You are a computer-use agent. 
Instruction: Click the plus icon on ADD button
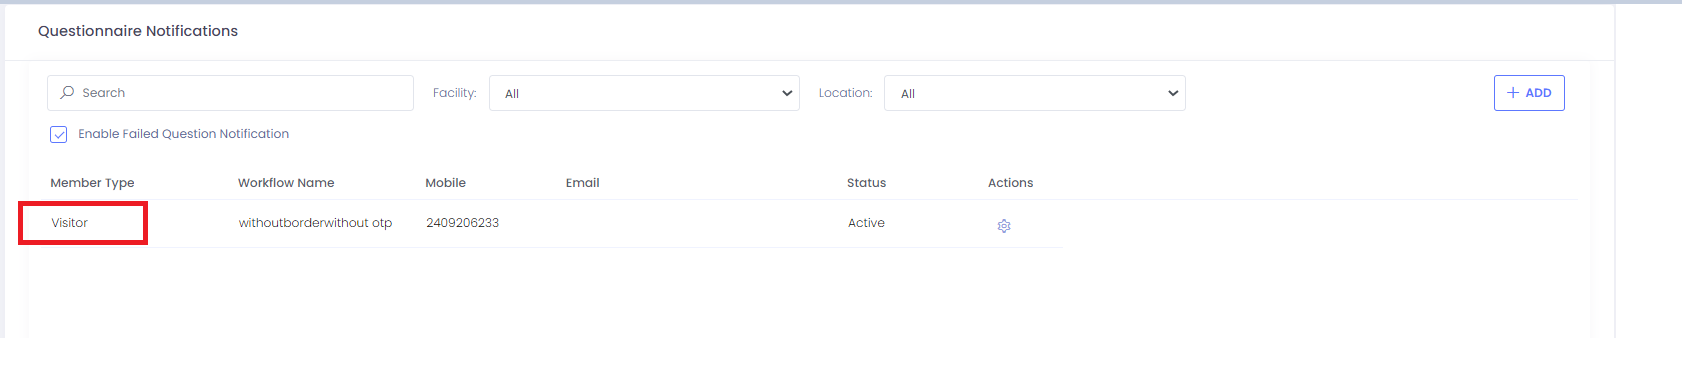1513,92
